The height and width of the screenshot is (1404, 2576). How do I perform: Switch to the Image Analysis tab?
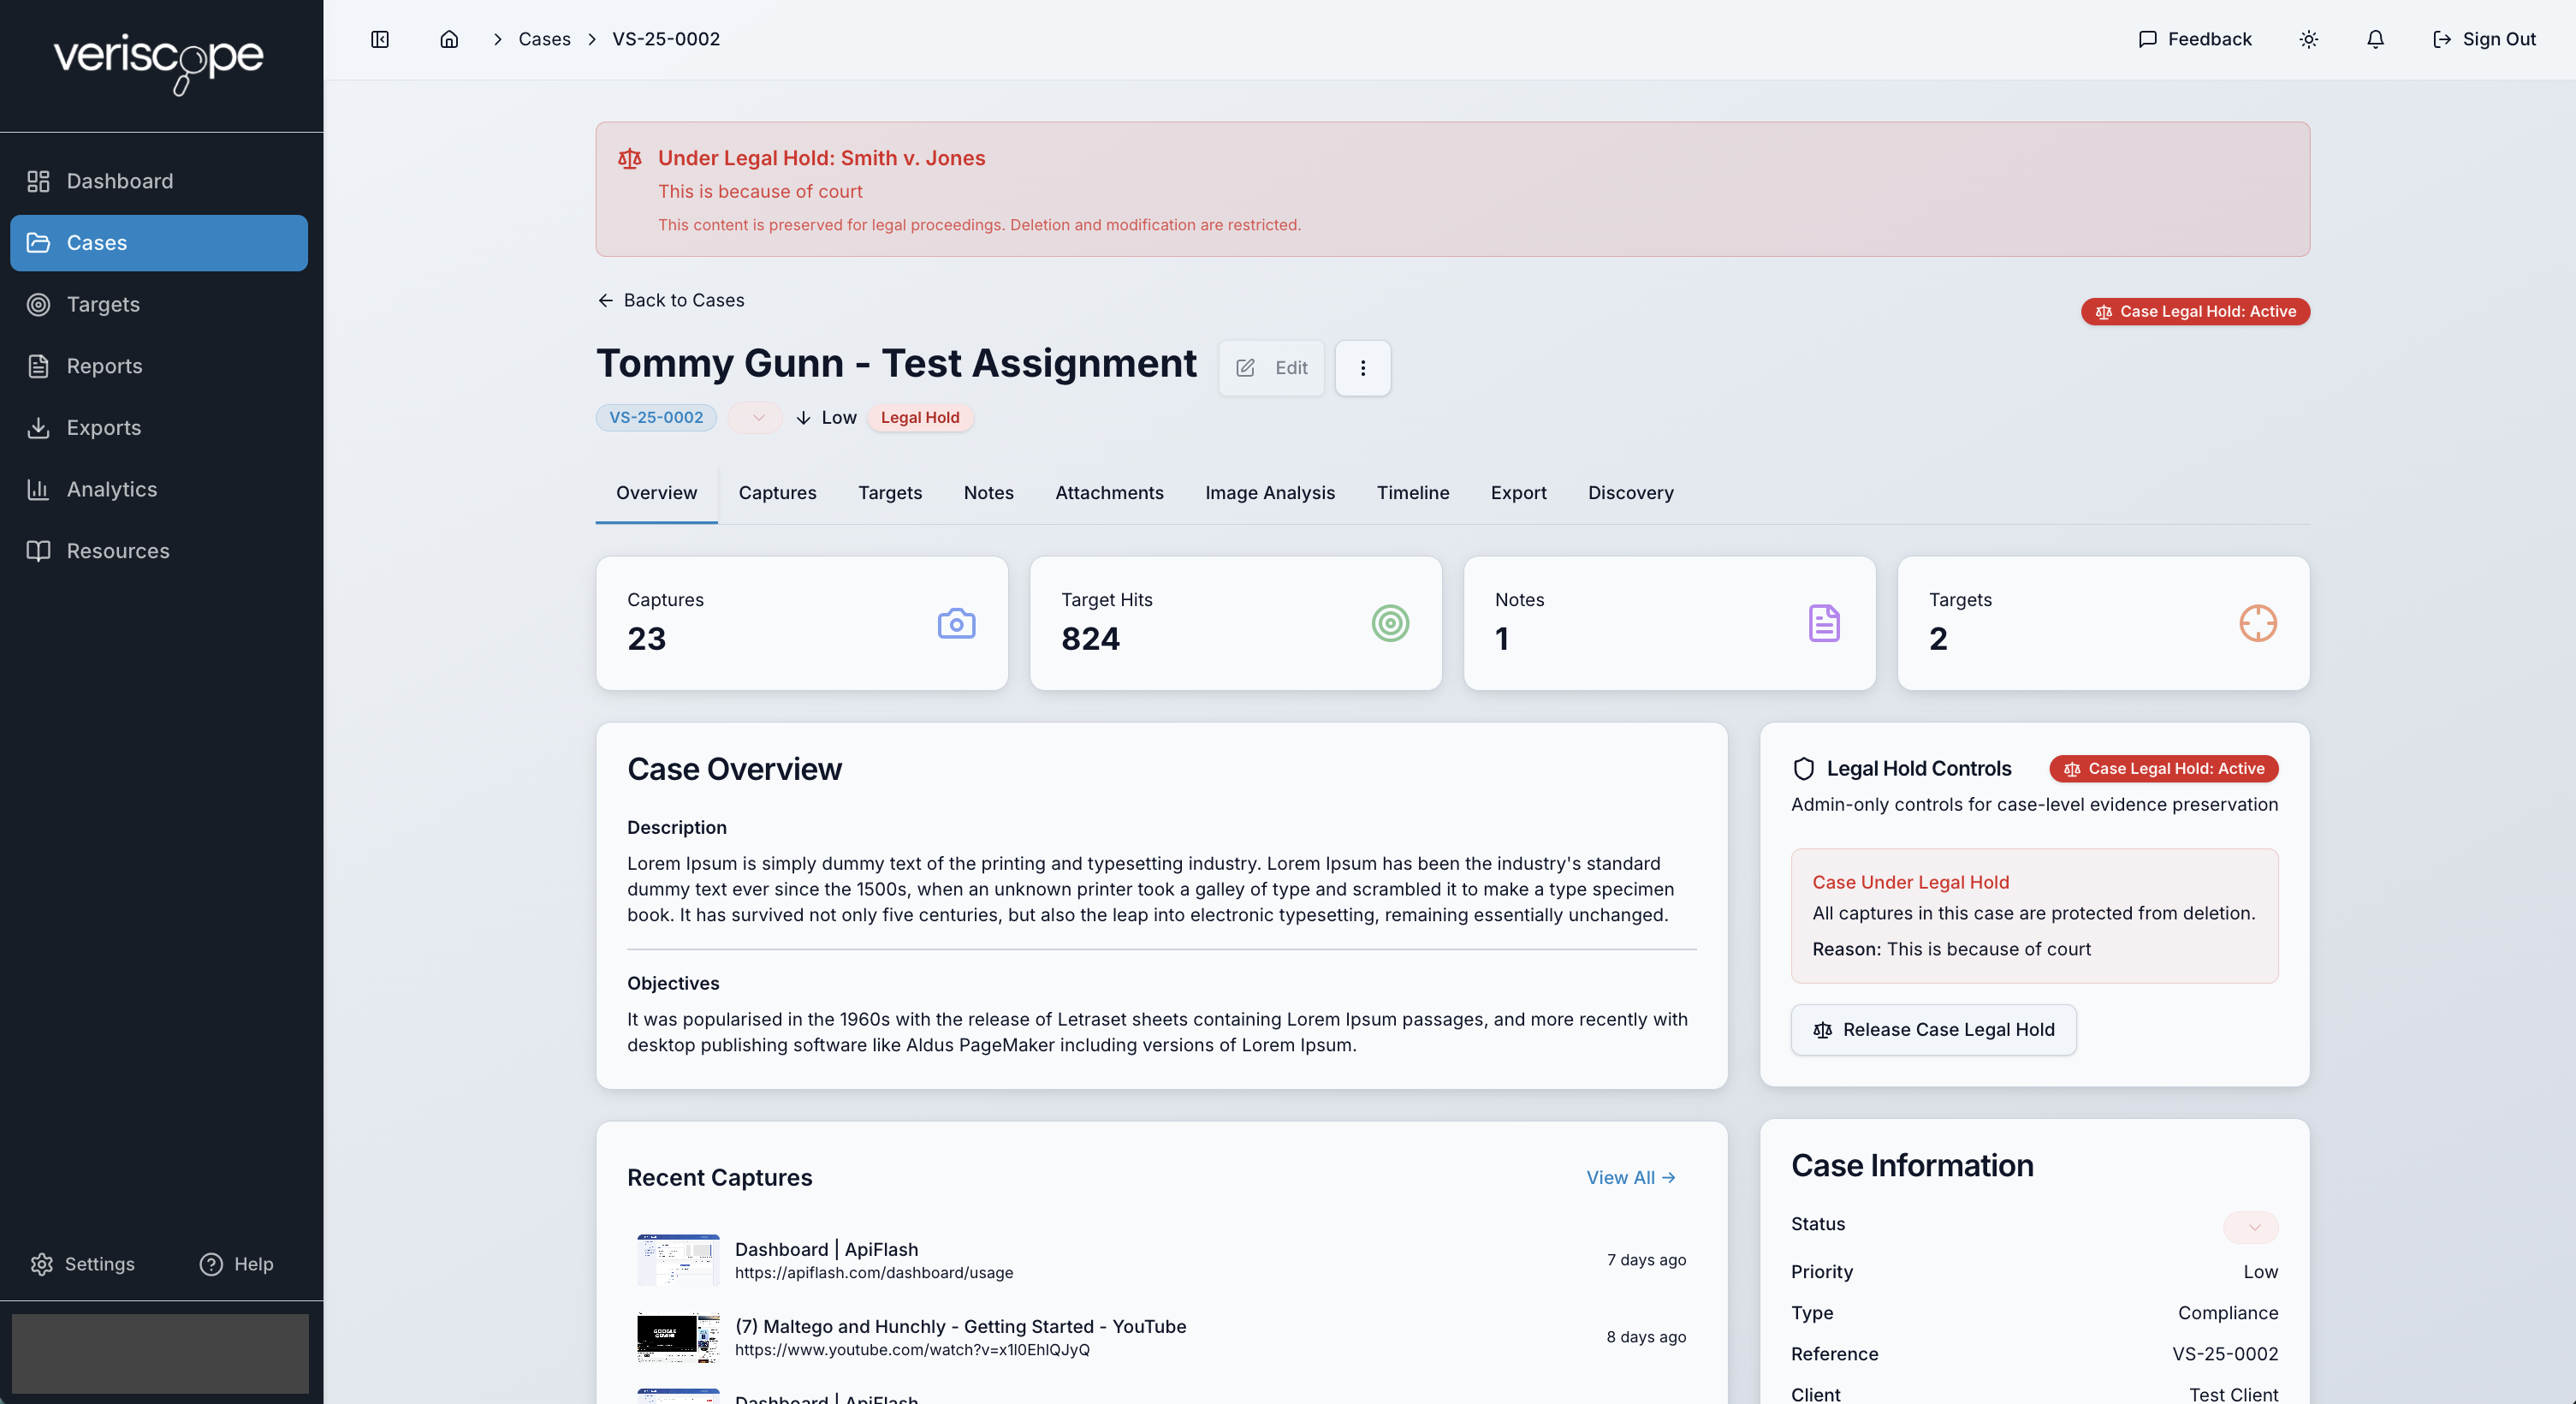click(x=1269, y=492)
